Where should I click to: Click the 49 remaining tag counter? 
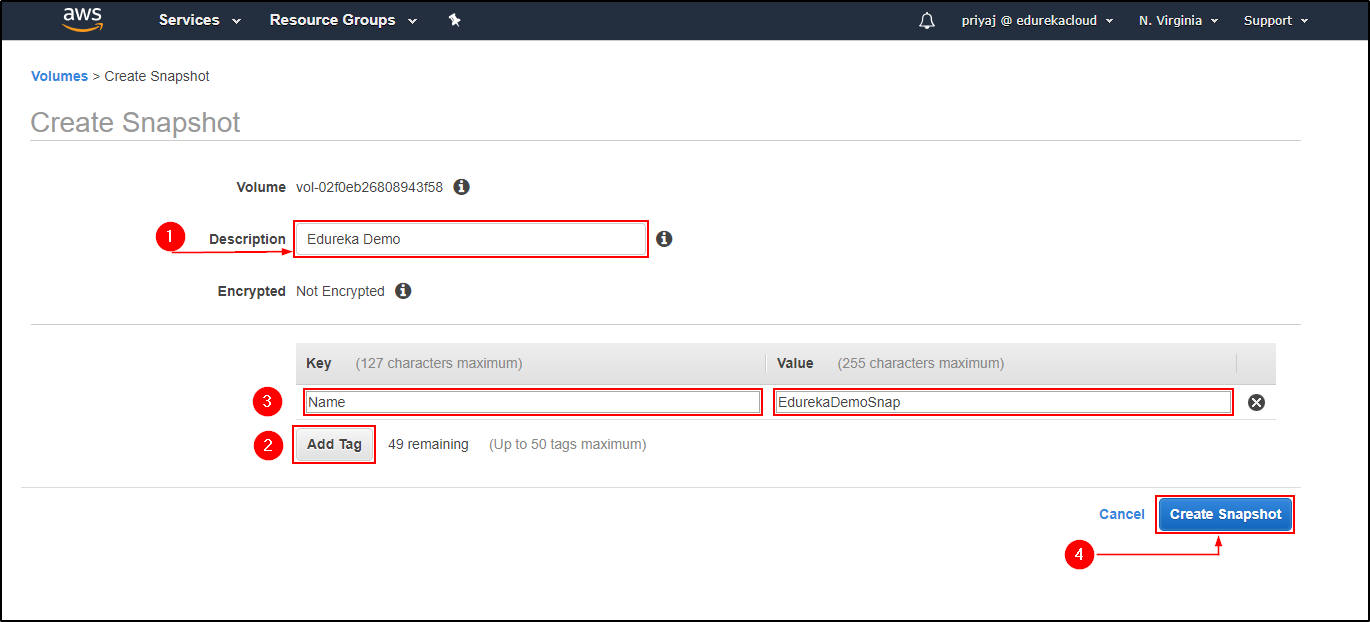coord(428,444)
